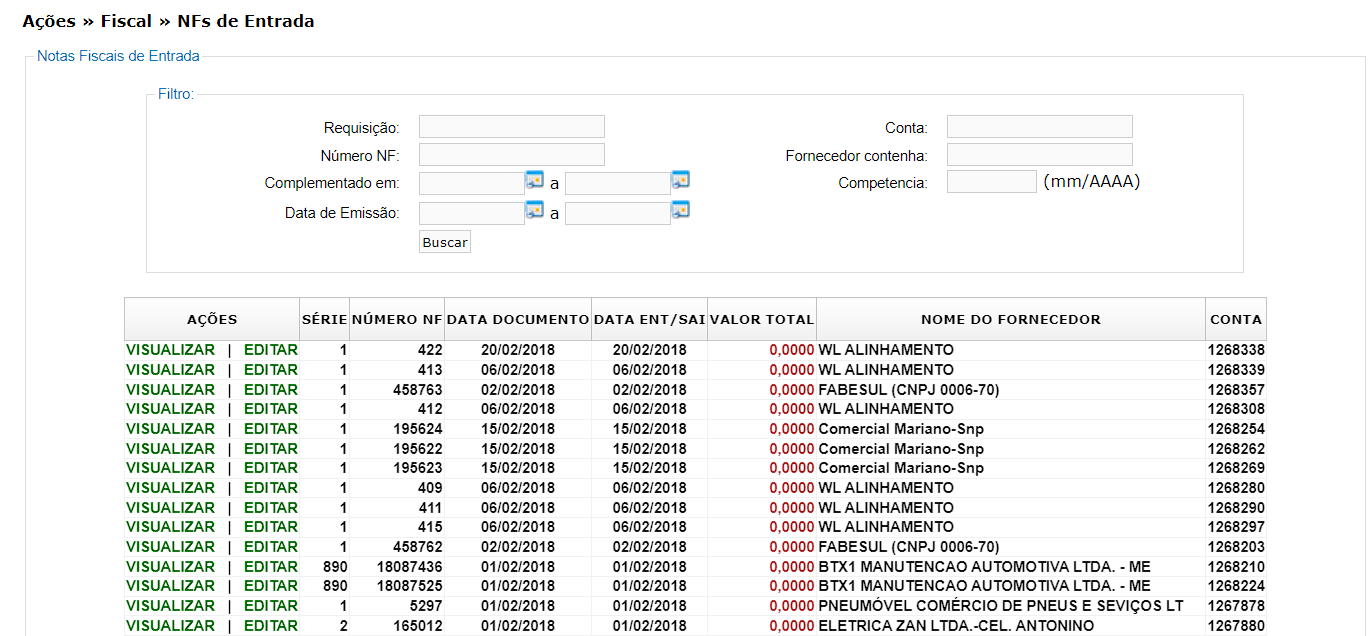
Task: Open Visualizar for NF 422
Action: point(170,350)
